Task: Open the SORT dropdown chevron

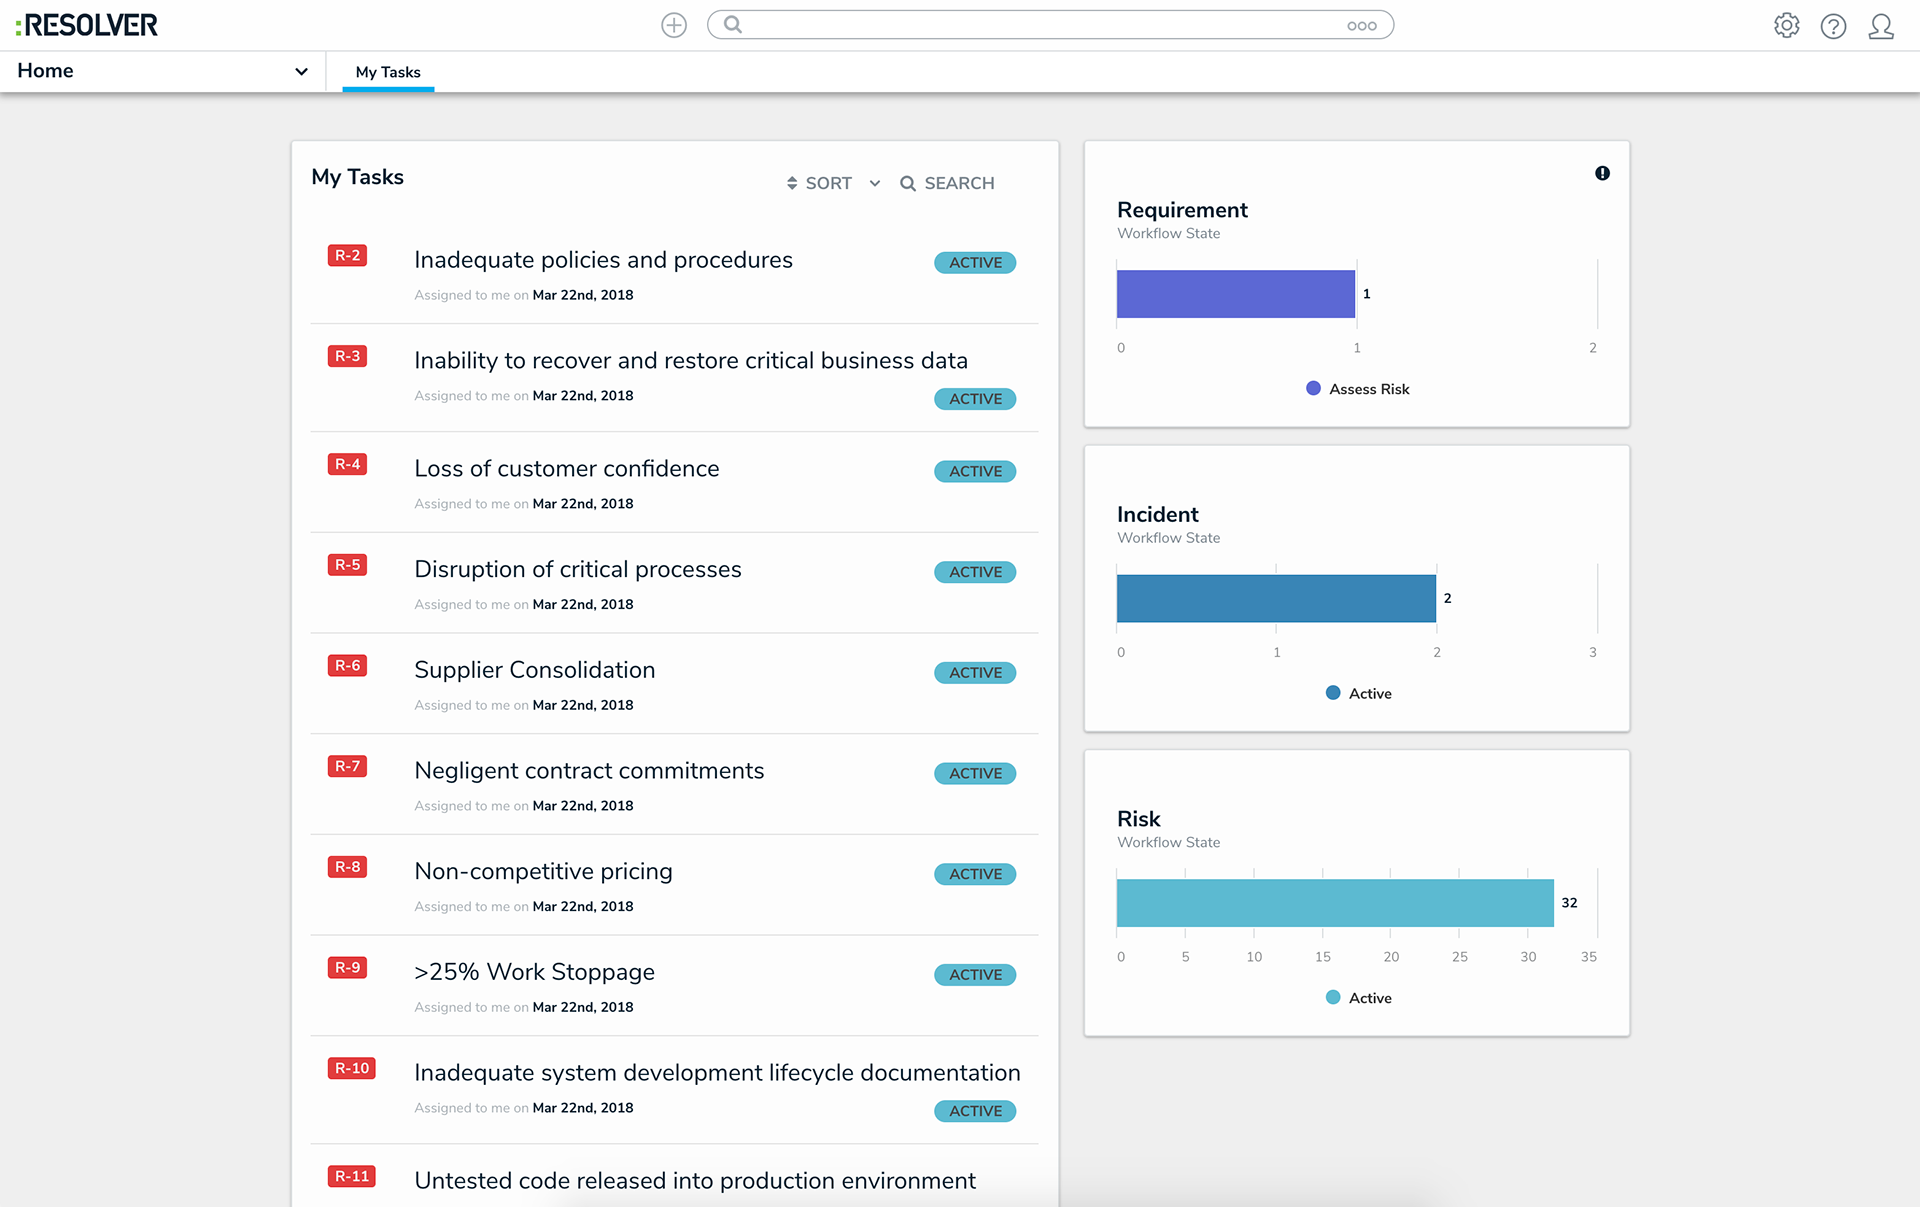Action: coord(875,183)
